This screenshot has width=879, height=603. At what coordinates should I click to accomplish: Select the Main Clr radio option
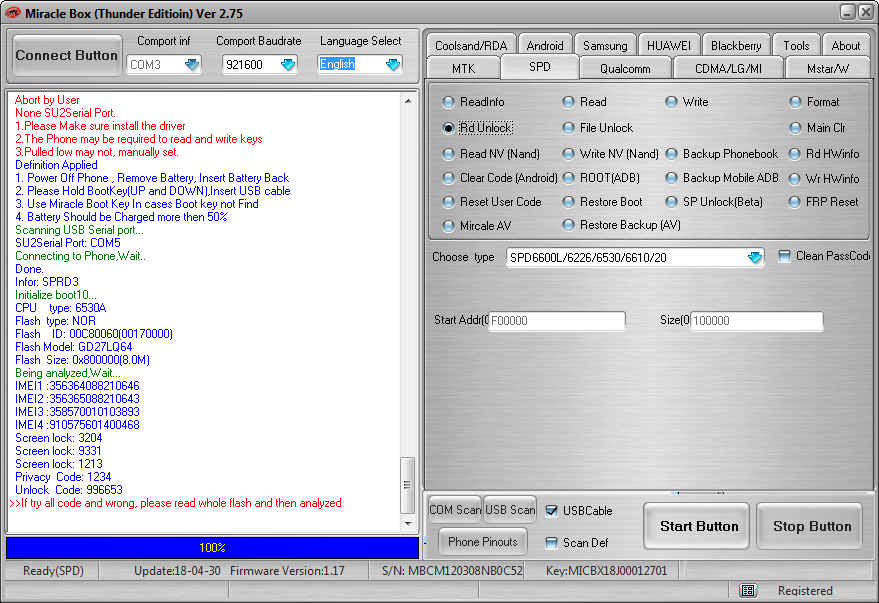817,128
